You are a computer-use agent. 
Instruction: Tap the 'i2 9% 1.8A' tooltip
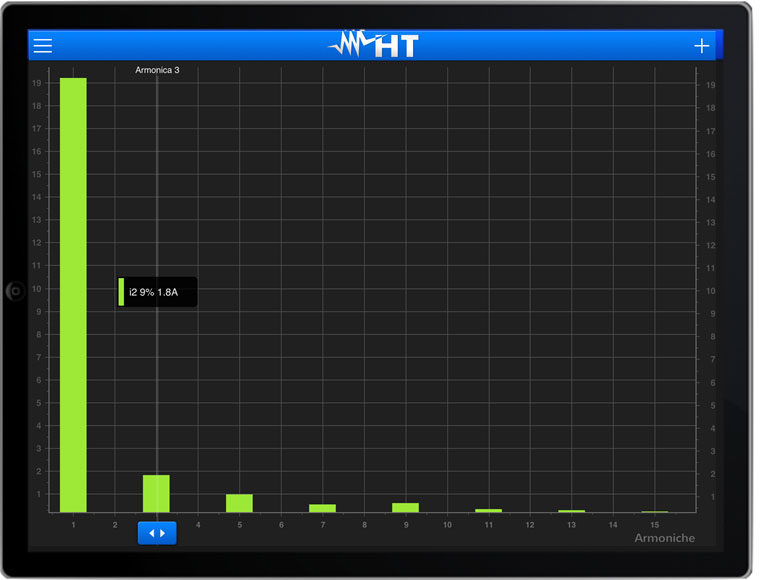[155, 292]
